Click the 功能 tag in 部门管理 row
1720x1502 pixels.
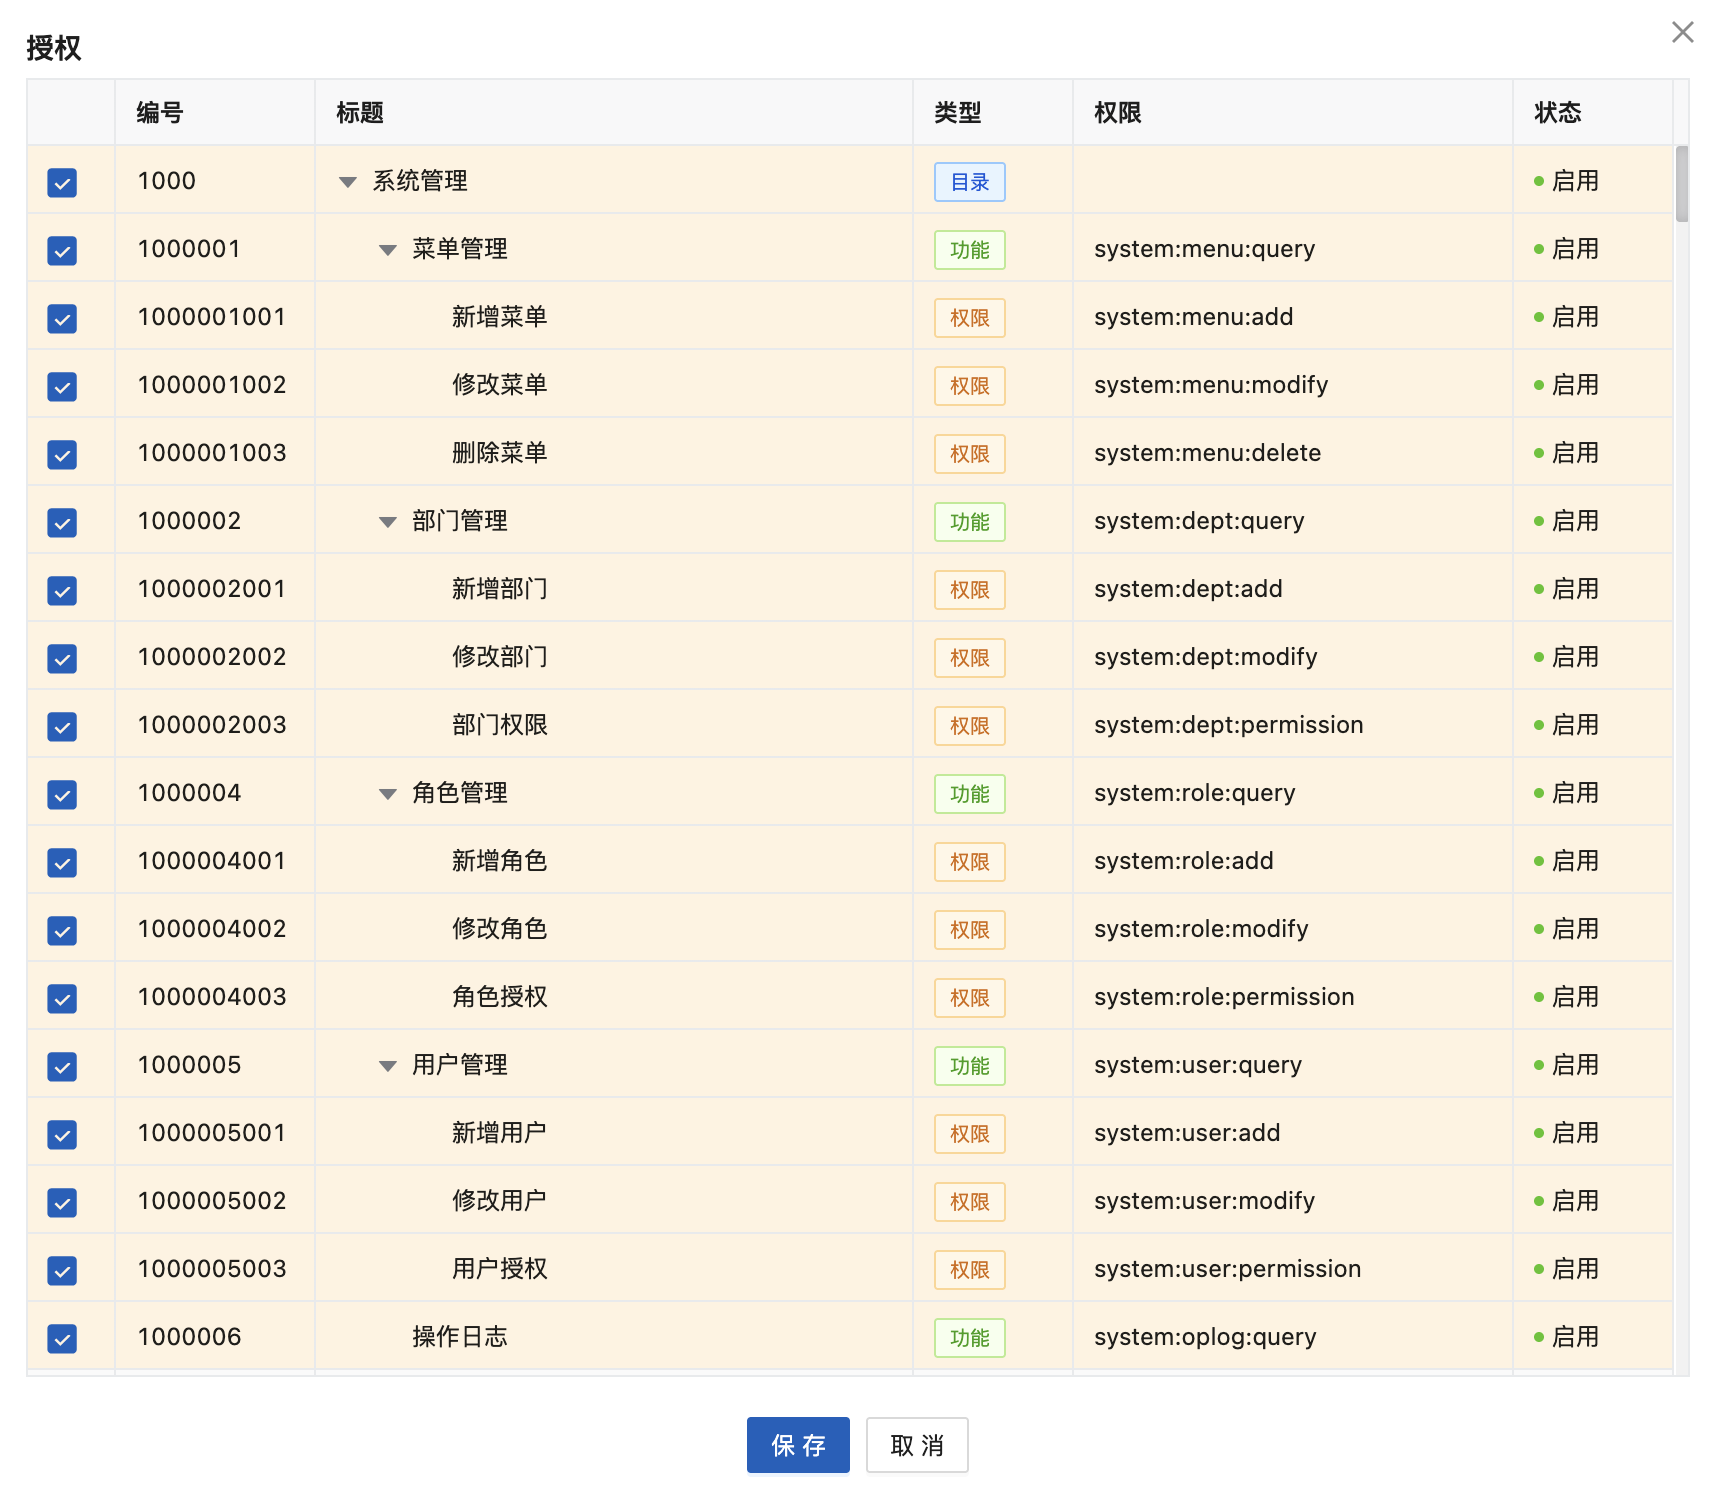click(969, 522)
